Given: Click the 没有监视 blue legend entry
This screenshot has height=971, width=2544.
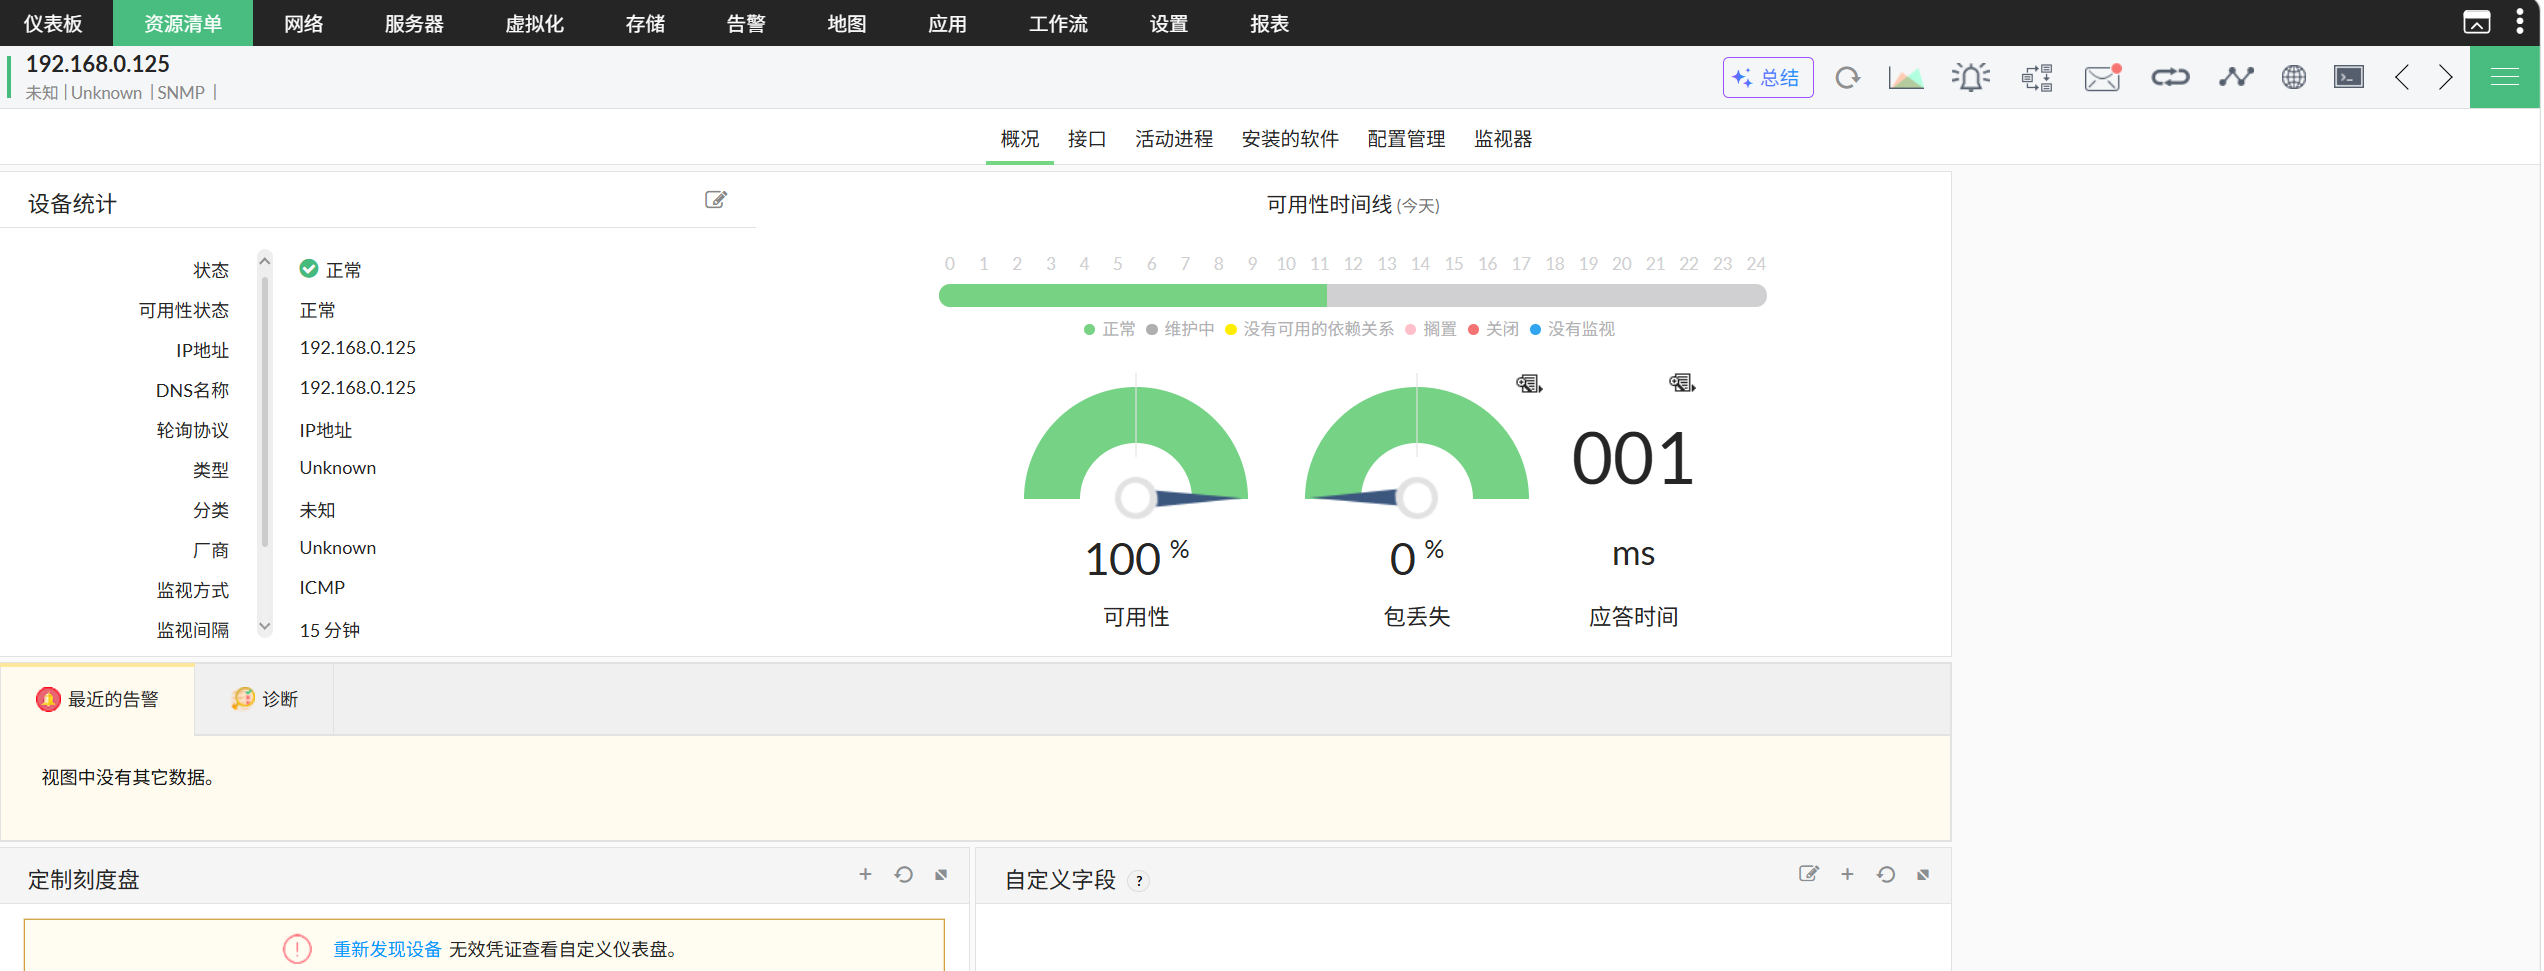Looking at the screenshot, I should point(1572,329).
